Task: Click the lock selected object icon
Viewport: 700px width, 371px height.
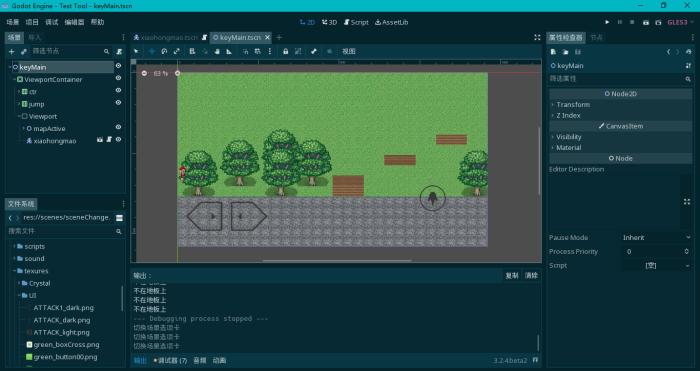Action: 286,51
